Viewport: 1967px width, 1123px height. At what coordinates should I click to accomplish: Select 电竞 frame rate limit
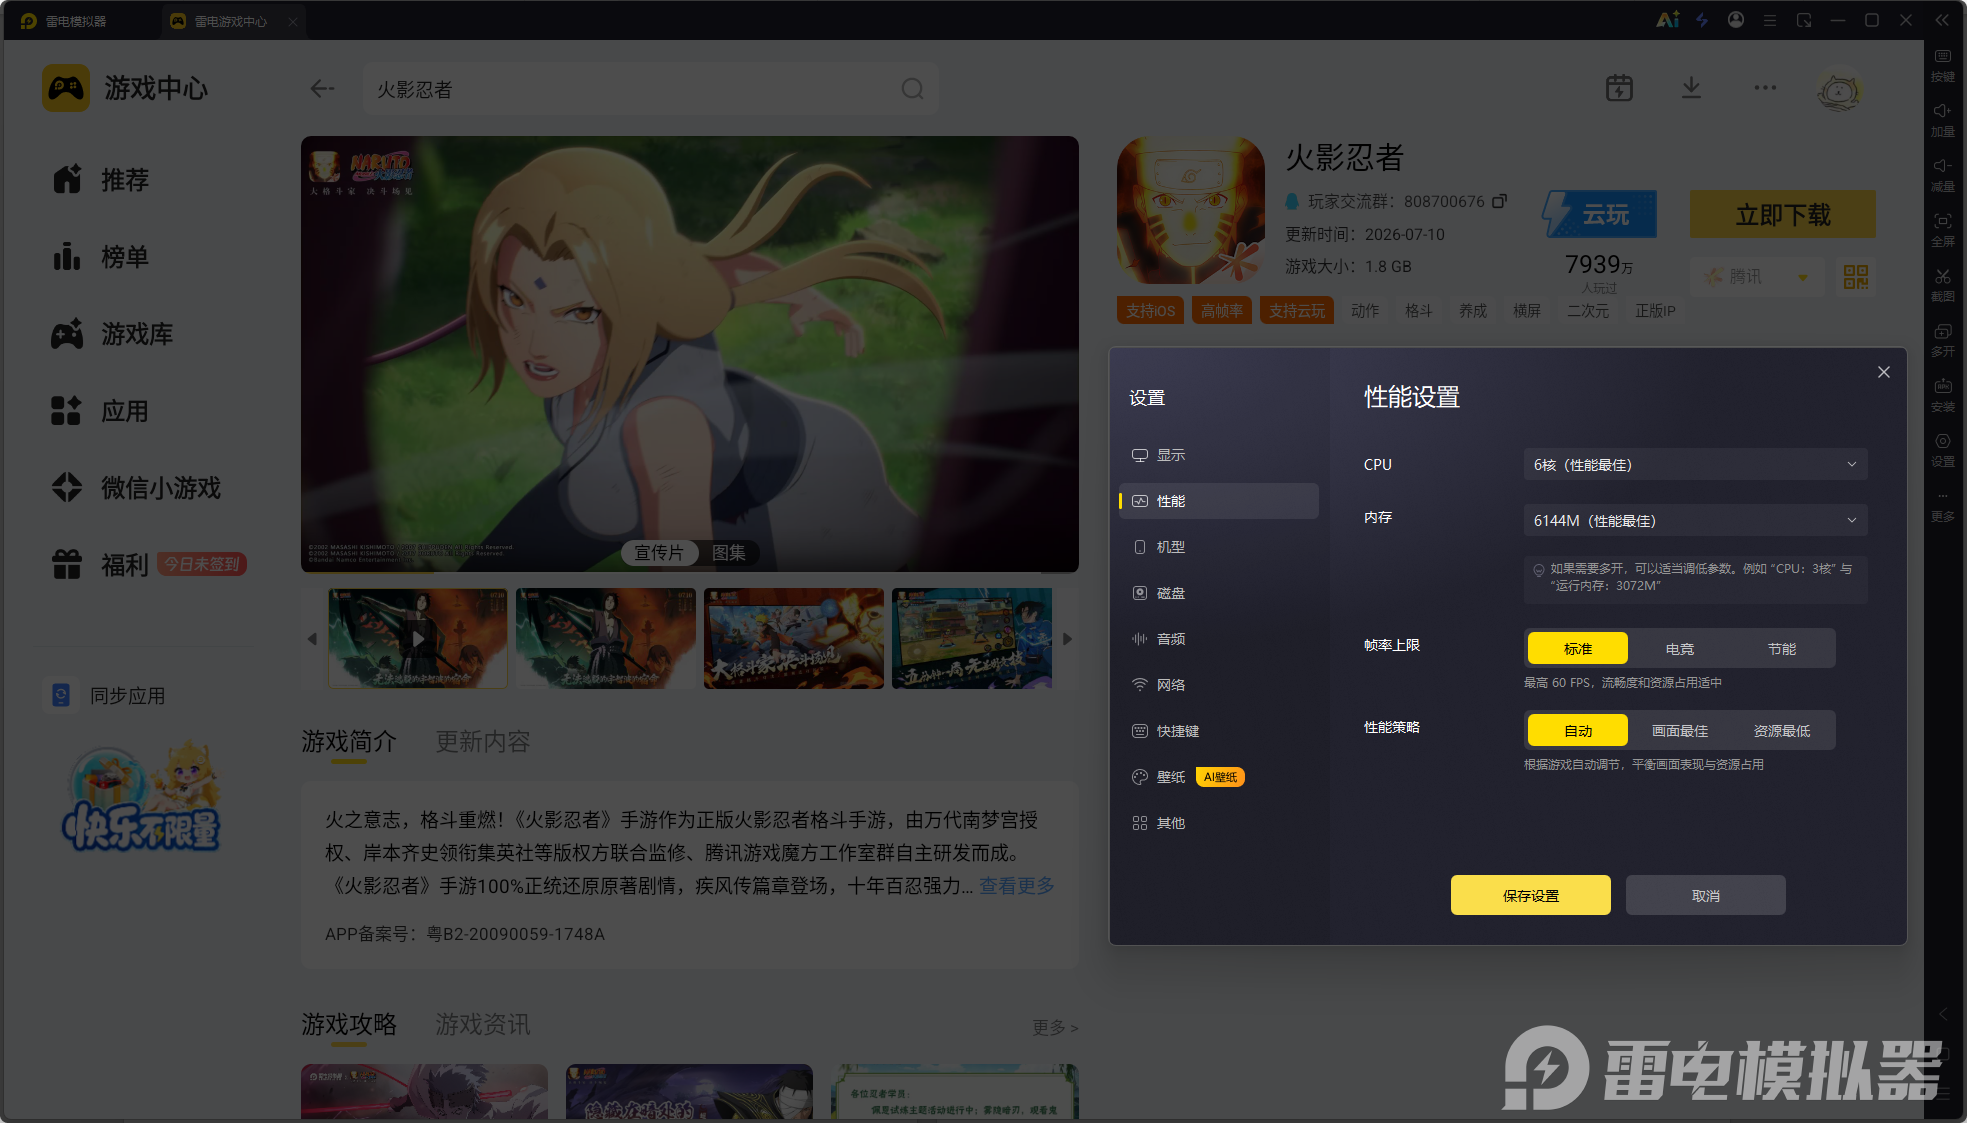(1680, 649)
